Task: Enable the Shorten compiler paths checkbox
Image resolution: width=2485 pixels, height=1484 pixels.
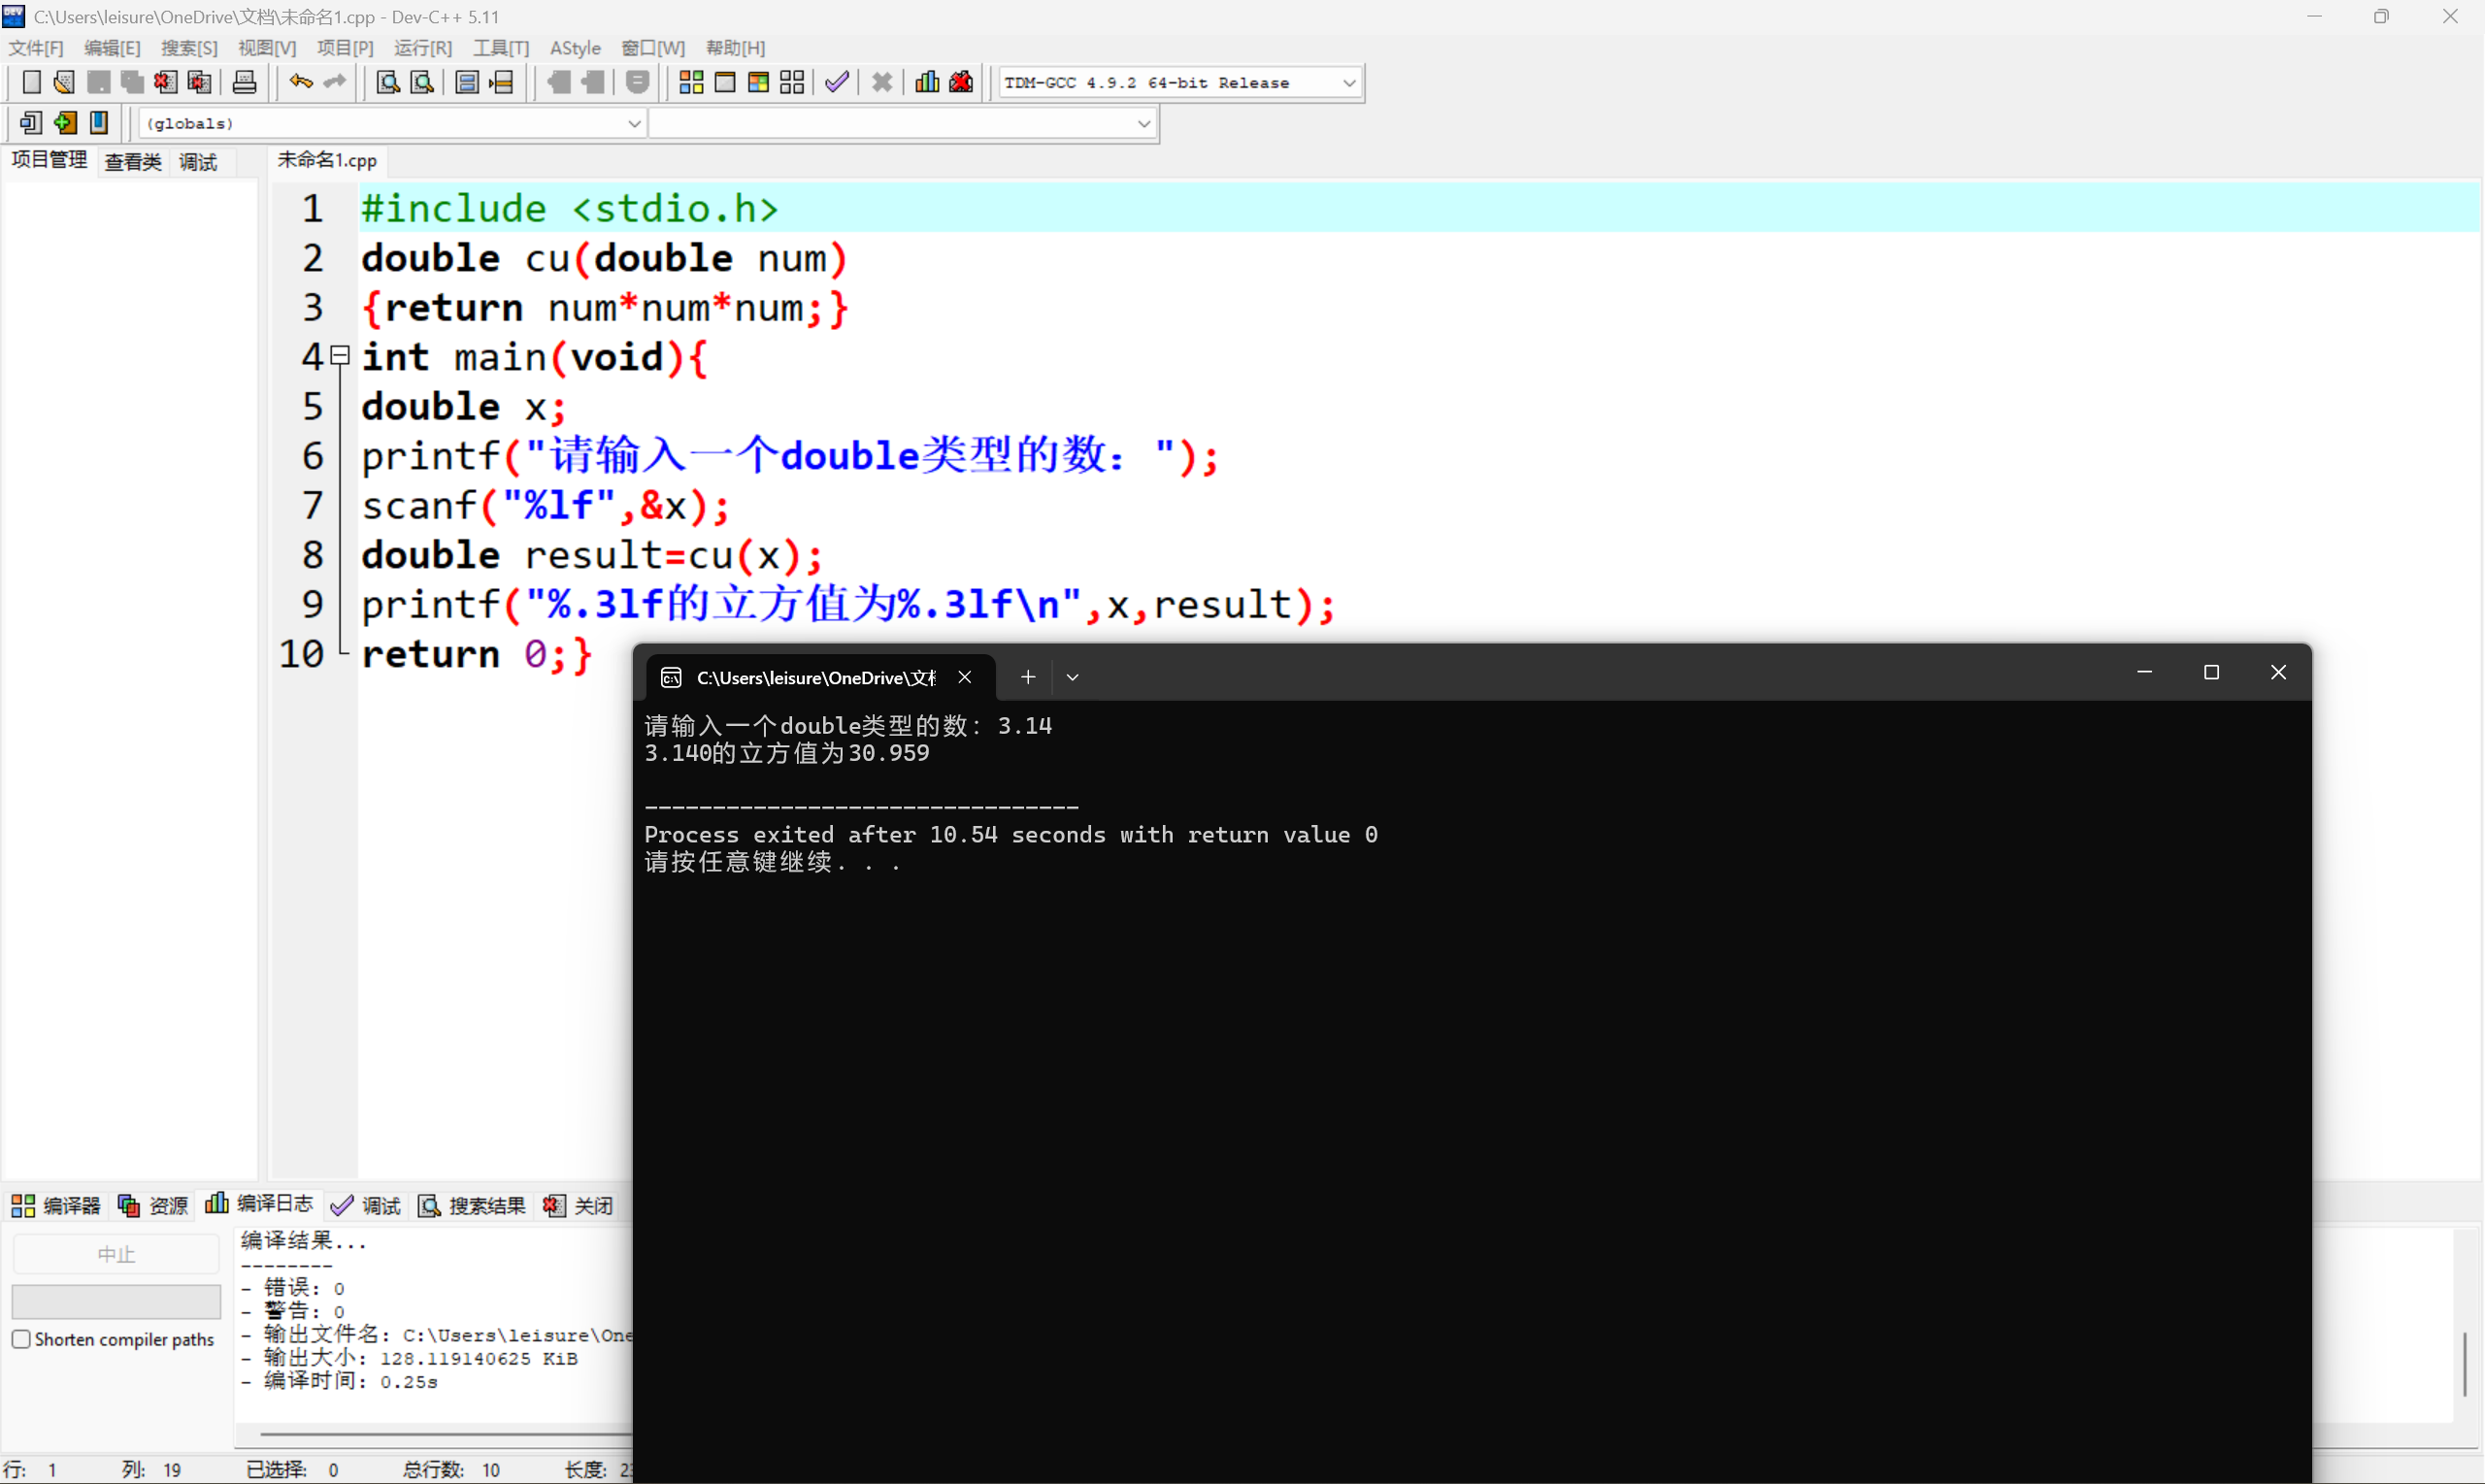Action: pos(21,1338)
